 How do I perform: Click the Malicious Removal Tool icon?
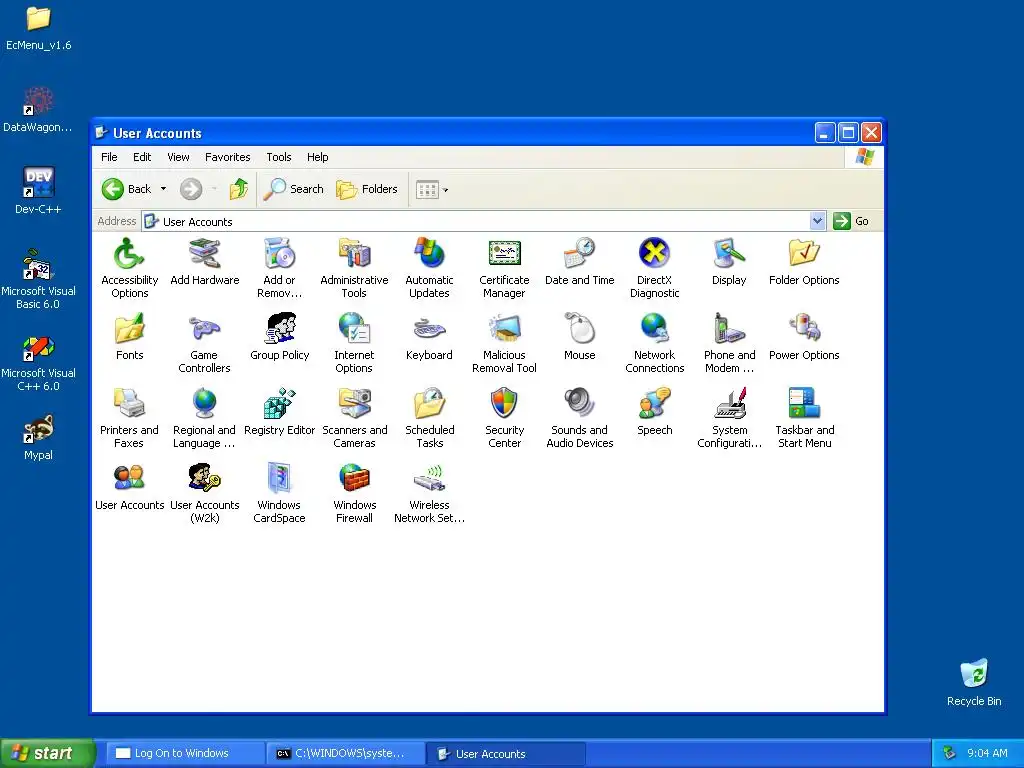tap(504, 328)
